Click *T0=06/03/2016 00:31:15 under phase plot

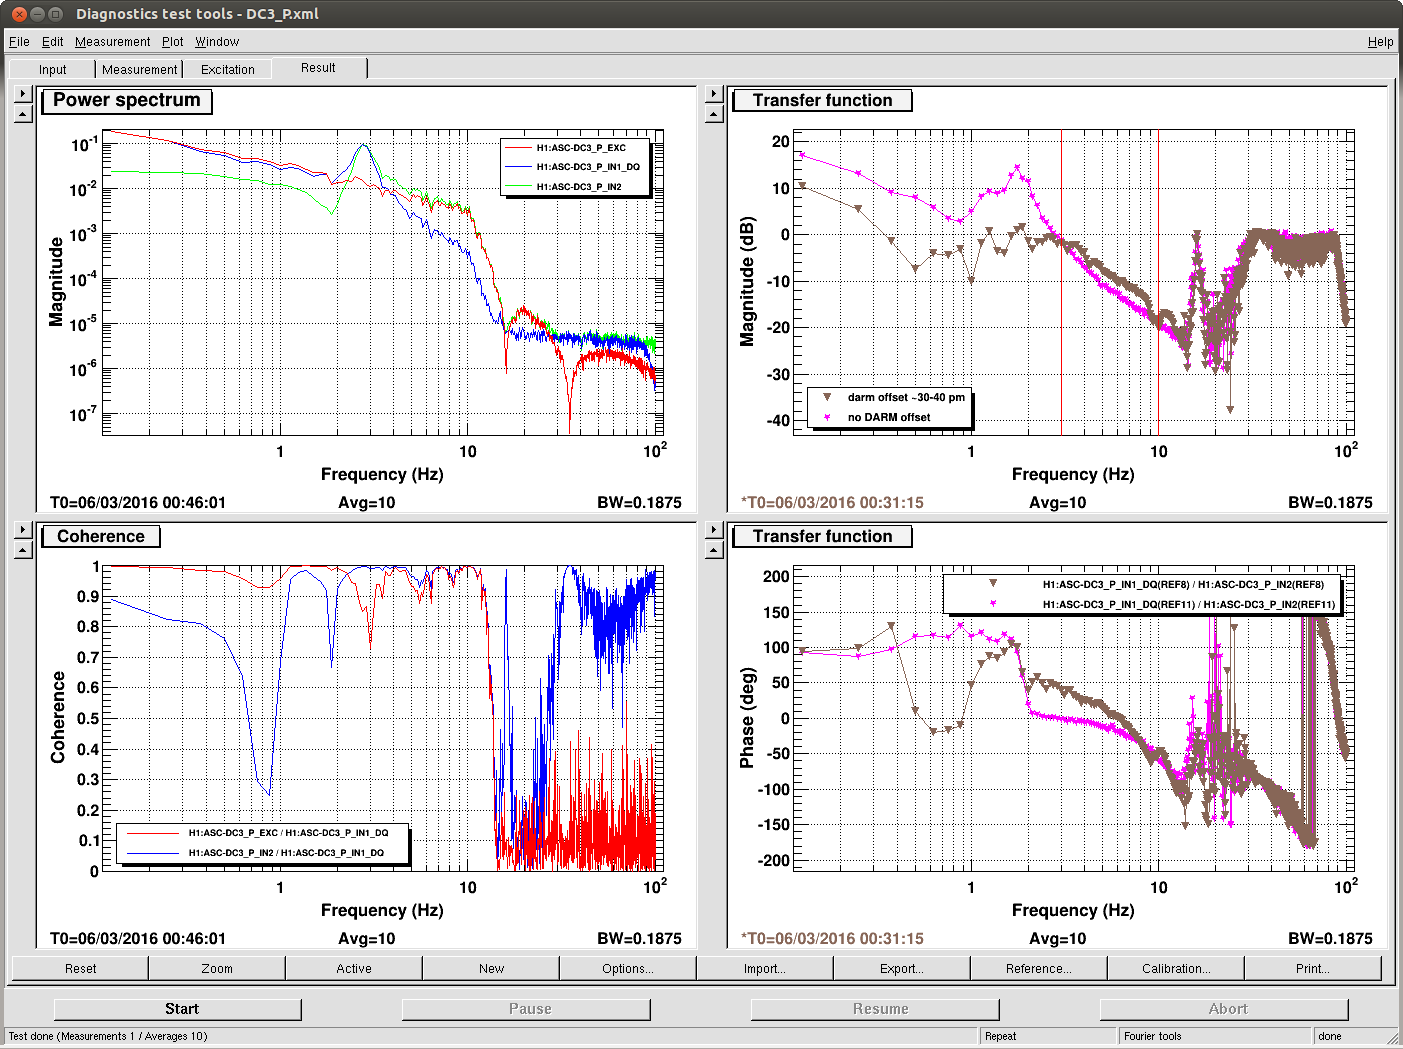(x=832, y=939)
